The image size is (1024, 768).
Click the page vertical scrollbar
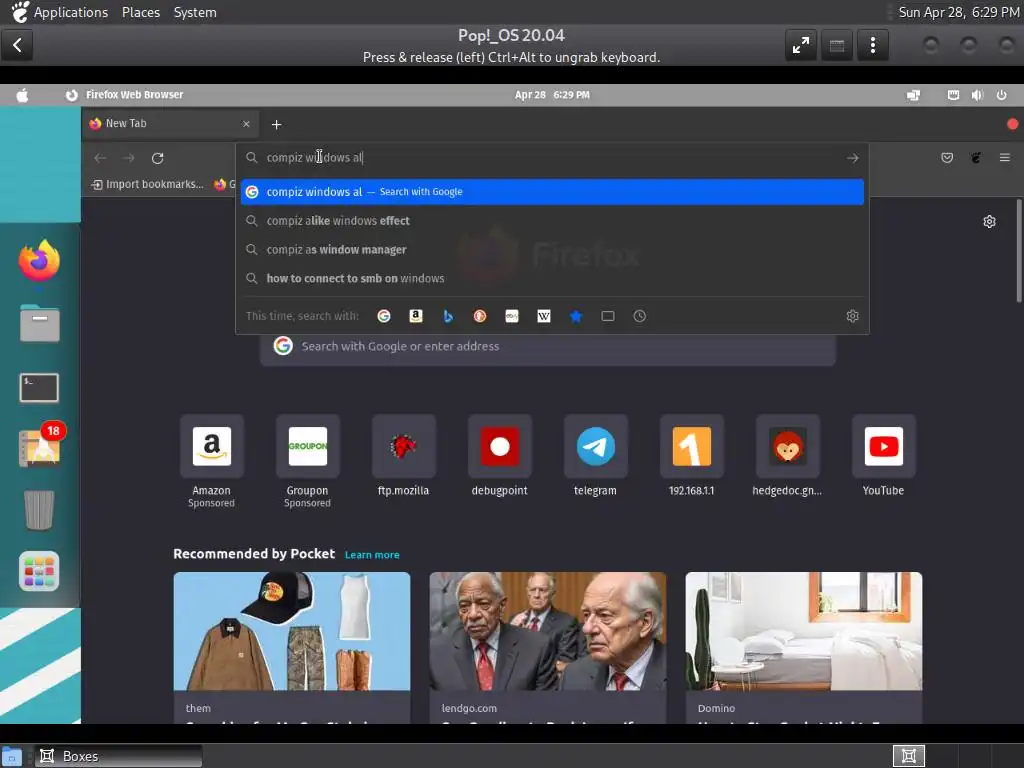(1019, 251)
